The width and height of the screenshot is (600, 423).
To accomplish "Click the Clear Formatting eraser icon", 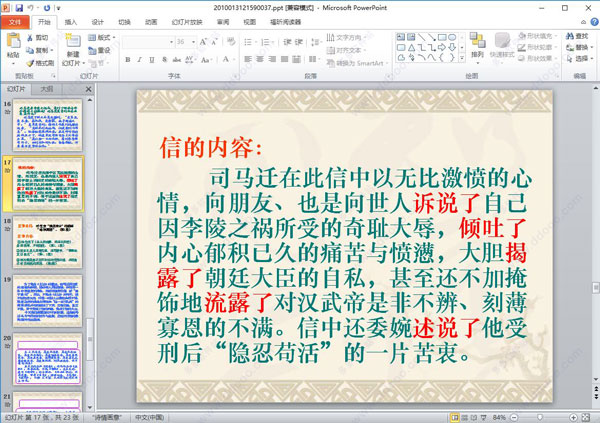I will click(x=231, y=41).
